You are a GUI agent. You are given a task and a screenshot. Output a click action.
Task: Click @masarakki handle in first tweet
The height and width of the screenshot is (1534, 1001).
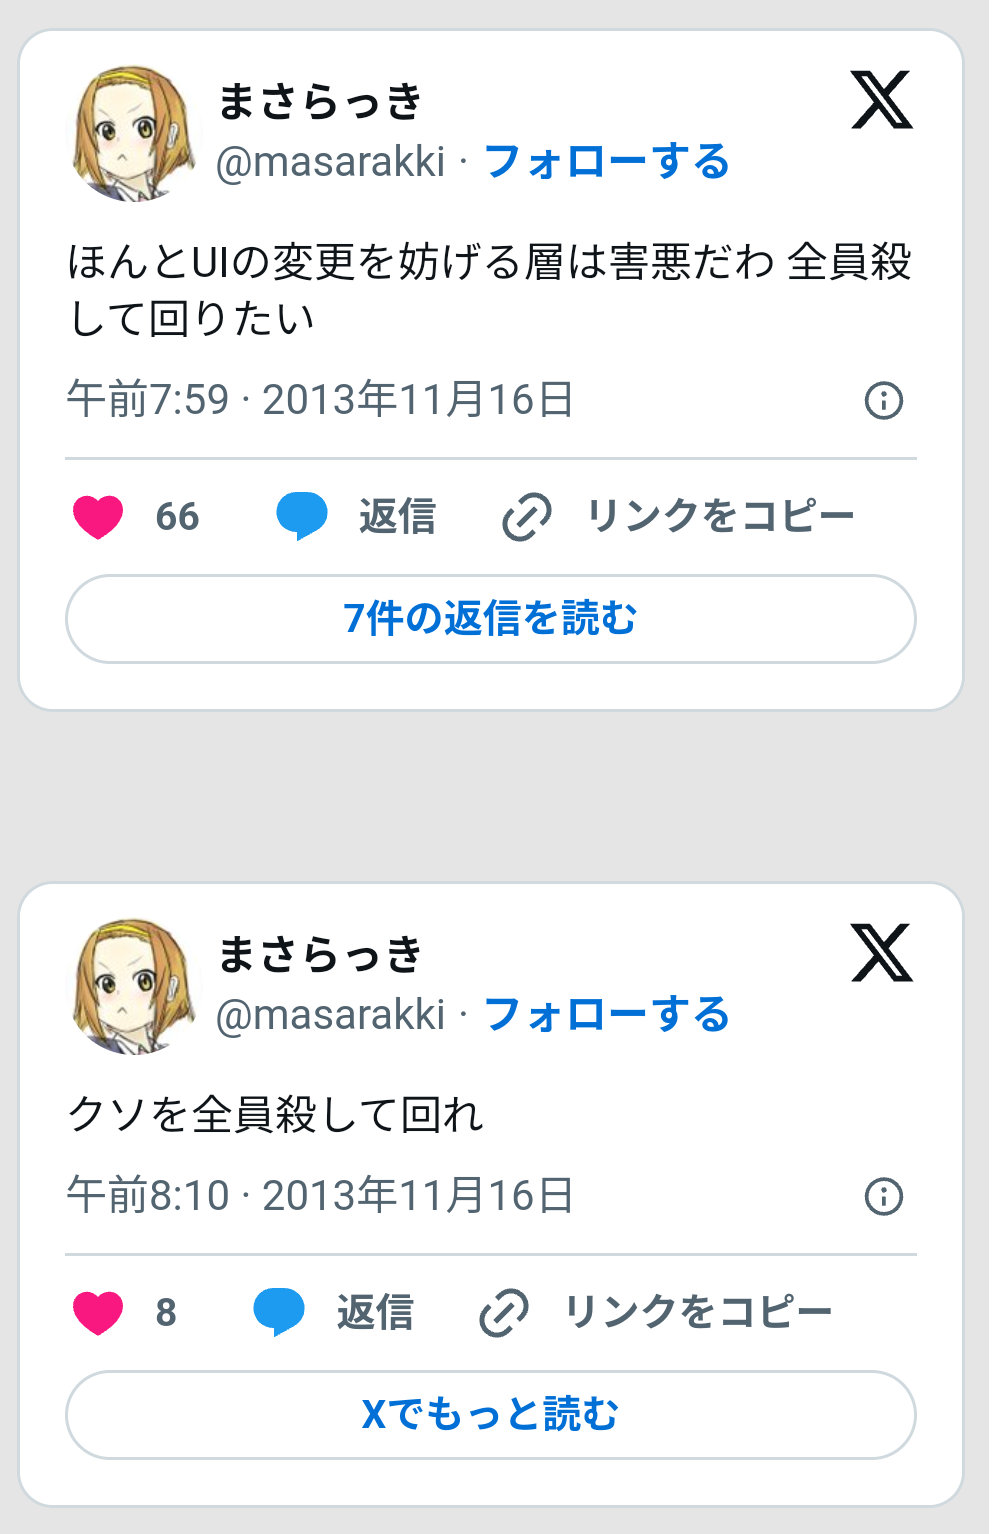point(331,162)
